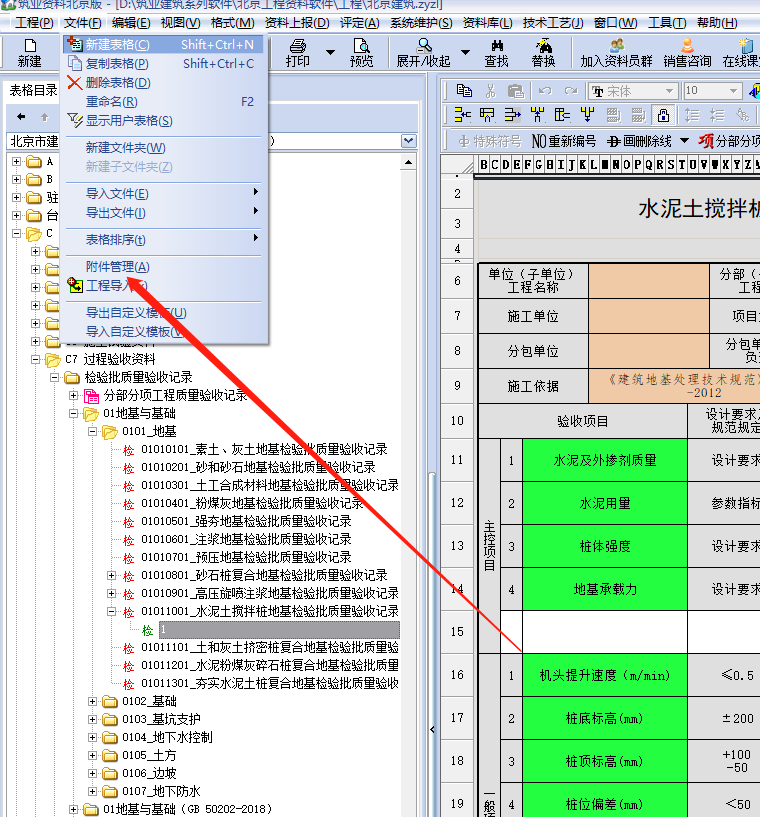Click 画删除线 strikethrough button
Screen dimensions: 760x817
pyautogui.click(x=640, y=141)
